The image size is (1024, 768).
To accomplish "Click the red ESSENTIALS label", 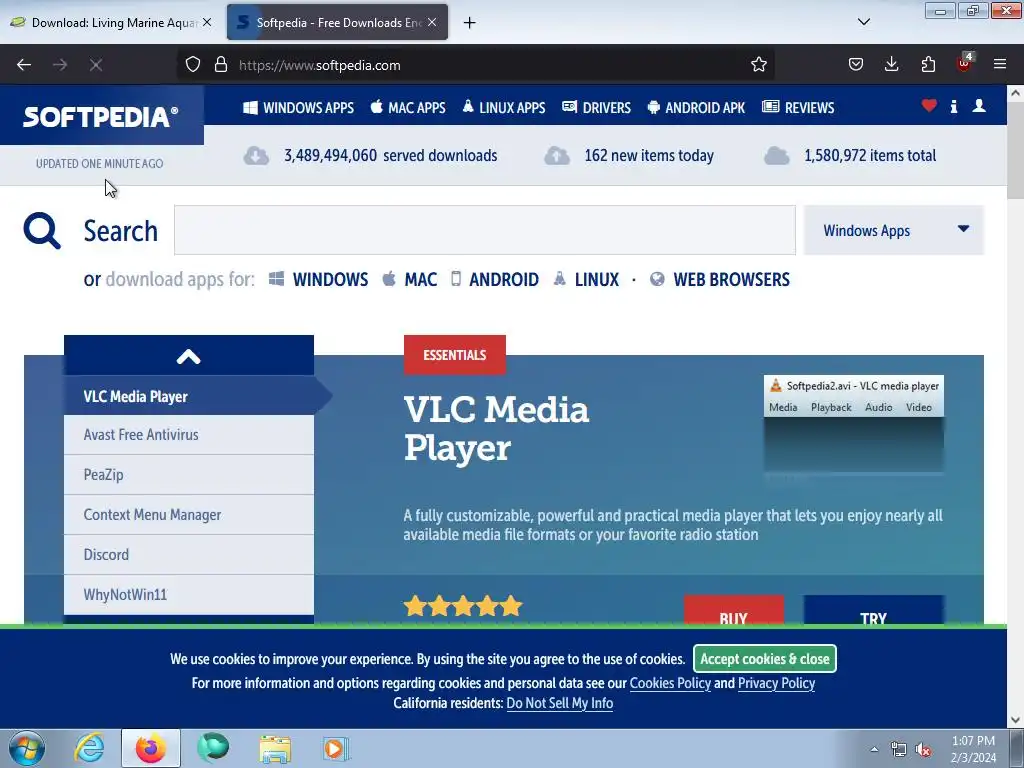I will [x=455, y=355].
